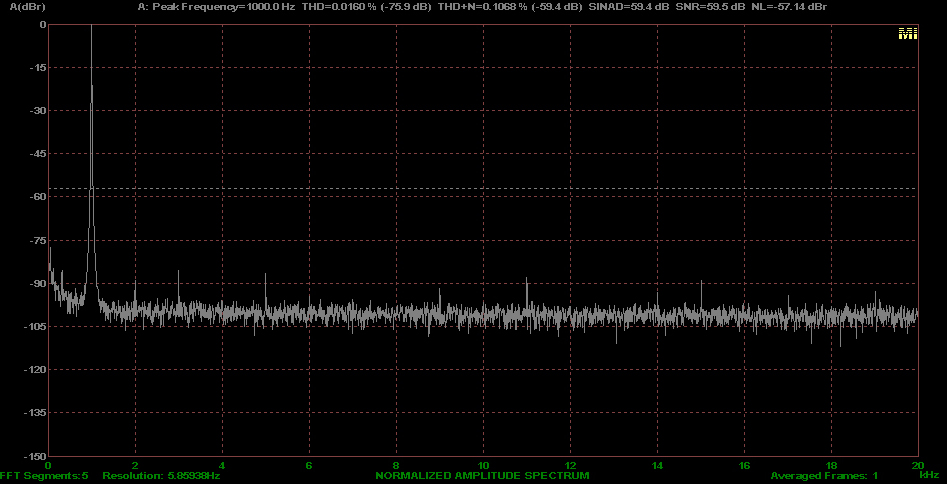Click the -150 amplitude axis label

coord(34,456)
